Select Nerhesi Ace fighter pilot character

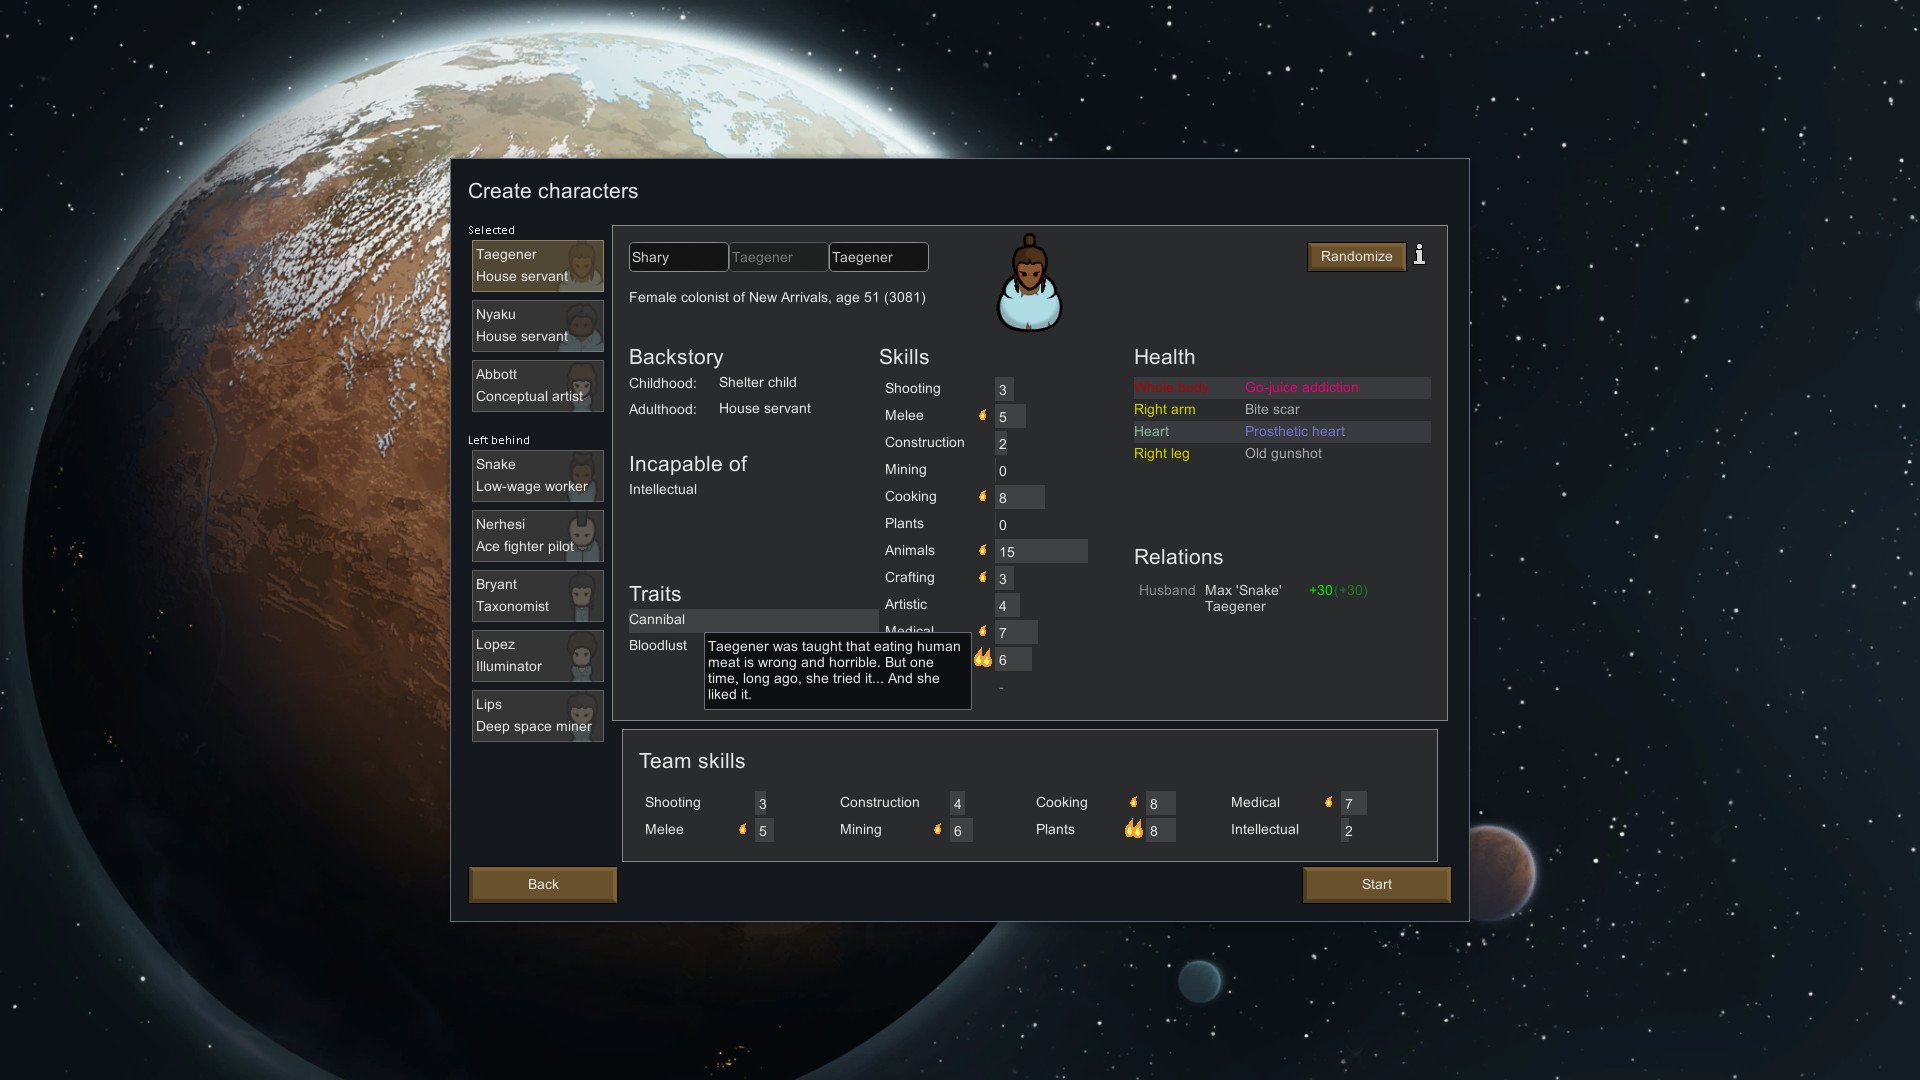tap(534, 534)
